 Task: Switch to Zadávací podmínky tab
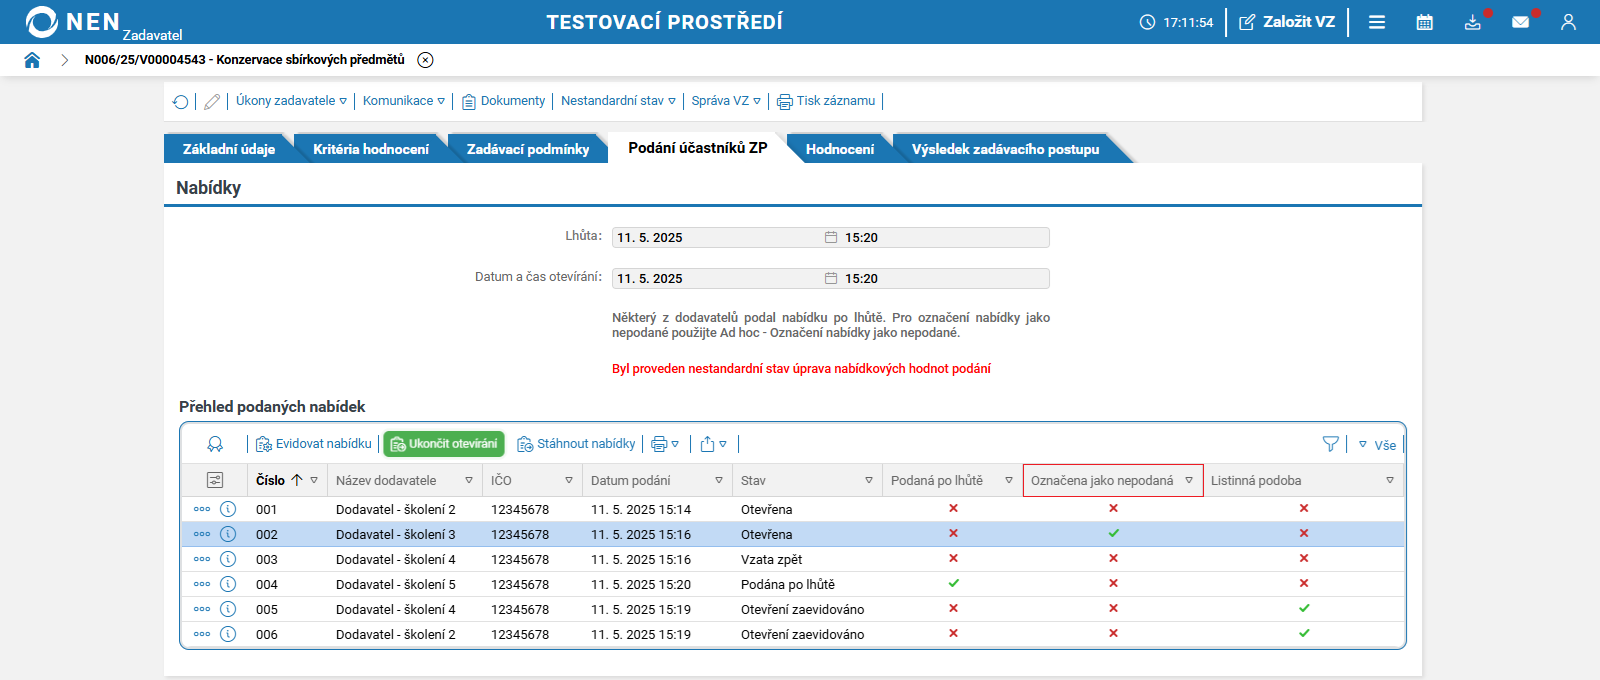528,149
